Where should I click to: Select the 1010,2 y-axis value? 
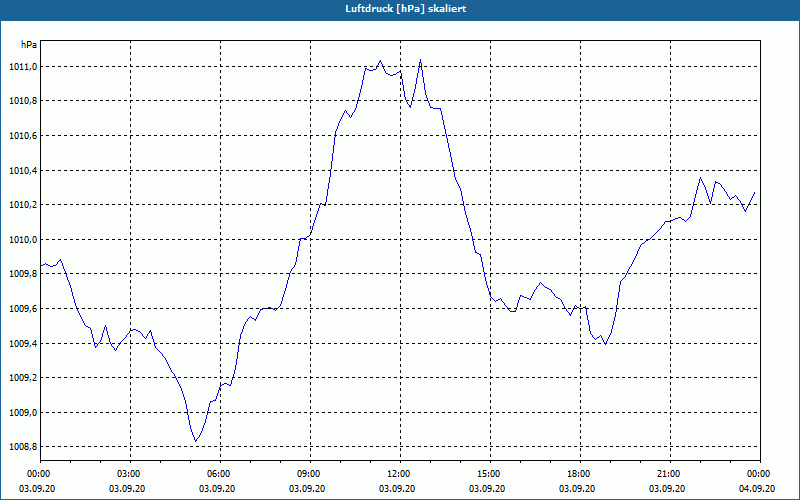click(23, 205)
